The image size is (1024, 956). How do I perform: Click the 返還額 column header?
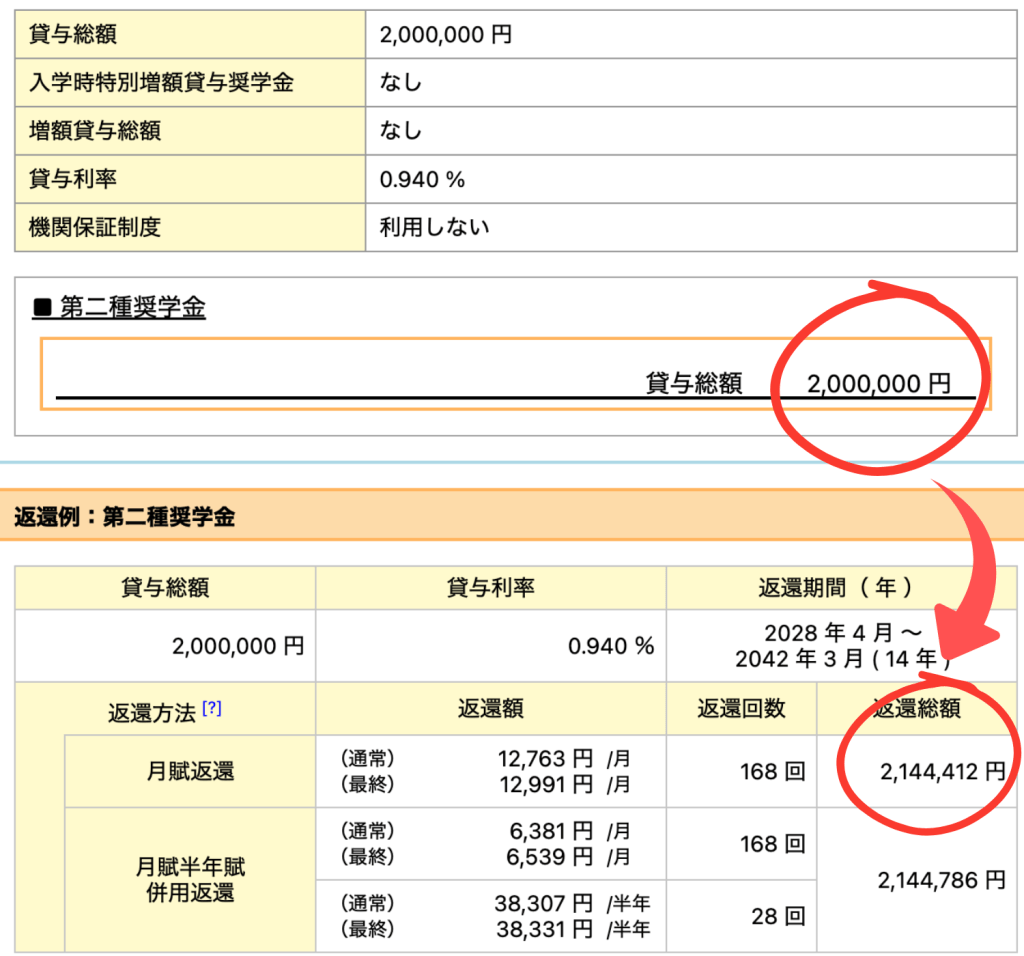(x=490, y=709)
